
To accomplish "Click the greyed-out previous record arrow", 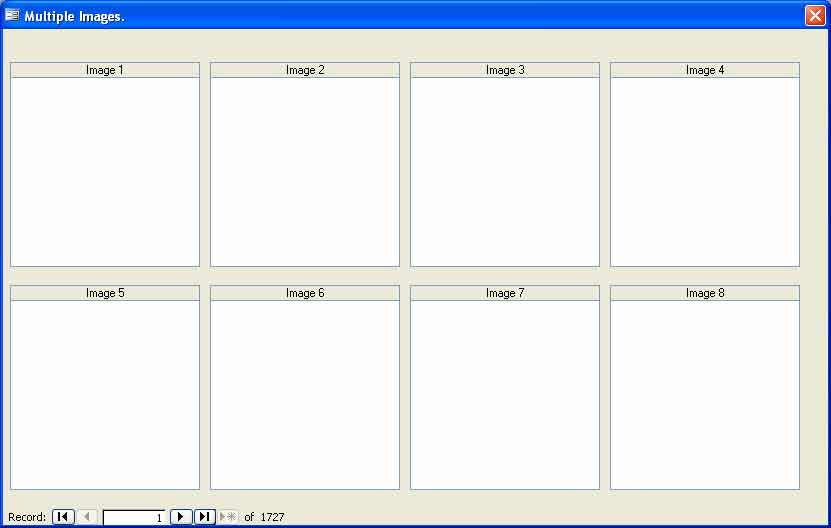I will pos(87,516).
